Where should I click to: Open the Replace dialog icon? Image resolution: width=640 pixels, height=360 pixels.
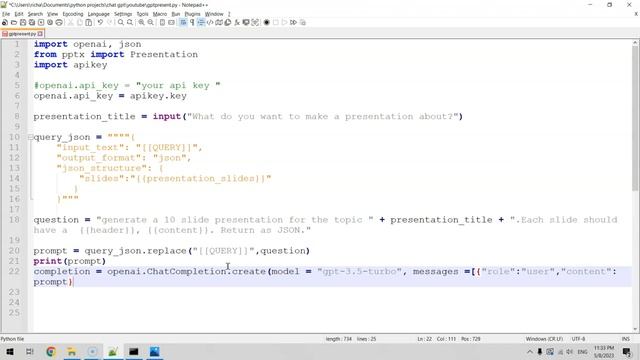coord(130,22)
